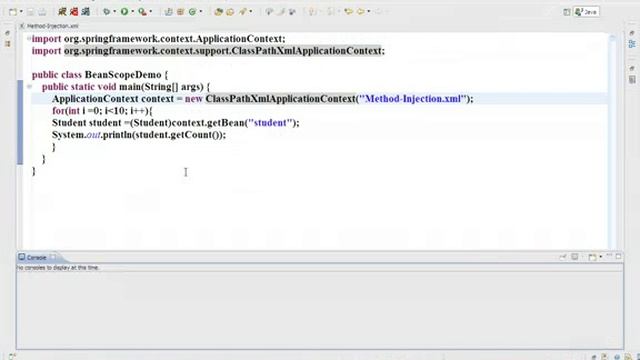This screenshot has width=640, height=360.
Task: Close the Console view tab
Action: pyautogui.click(x=53, y=257)
